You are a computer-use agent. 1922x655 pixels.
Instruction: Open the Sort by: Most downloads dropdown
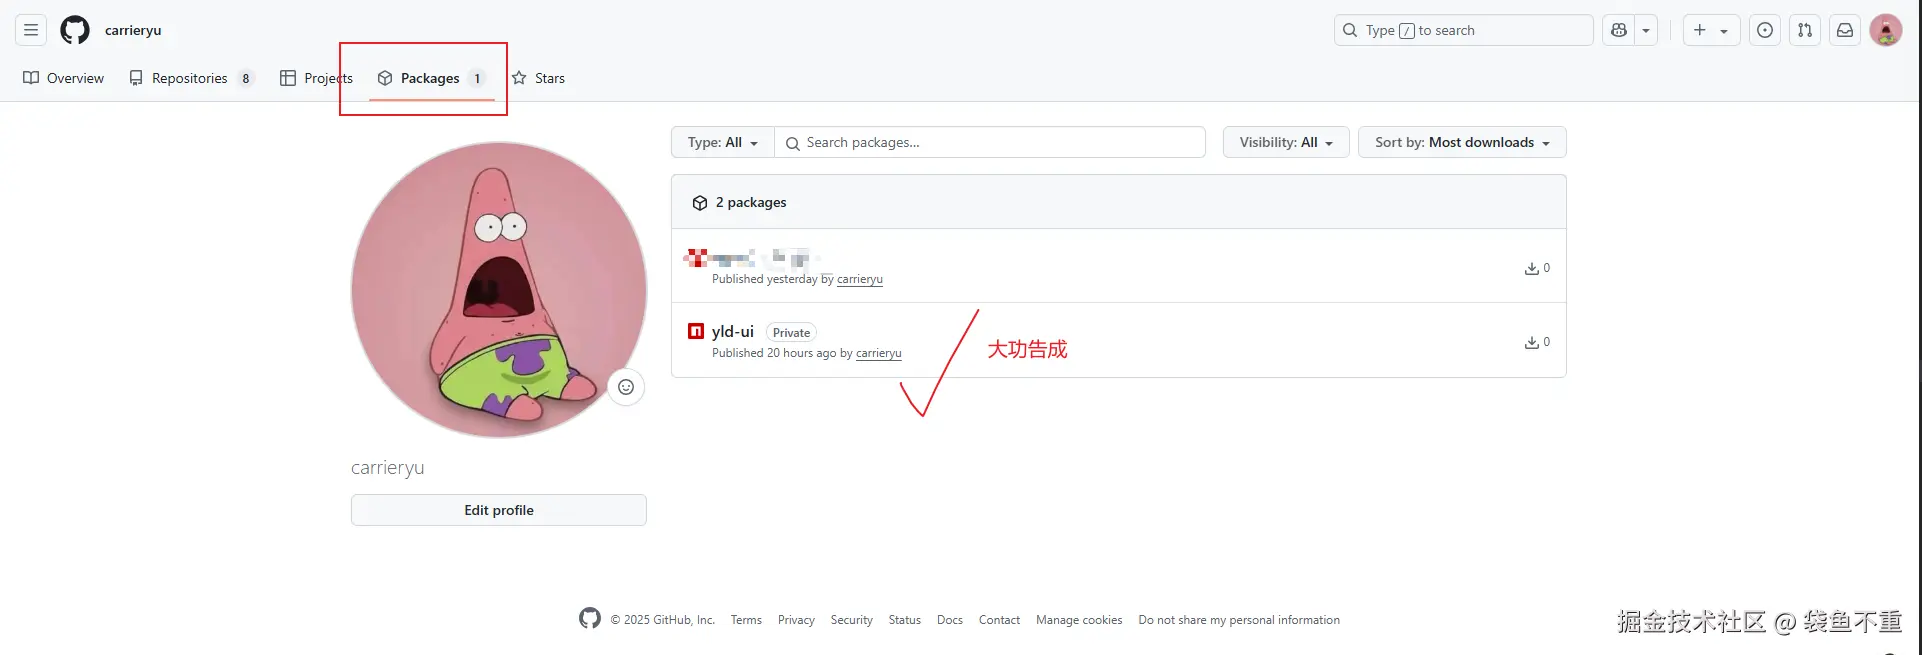point(1462,142)
